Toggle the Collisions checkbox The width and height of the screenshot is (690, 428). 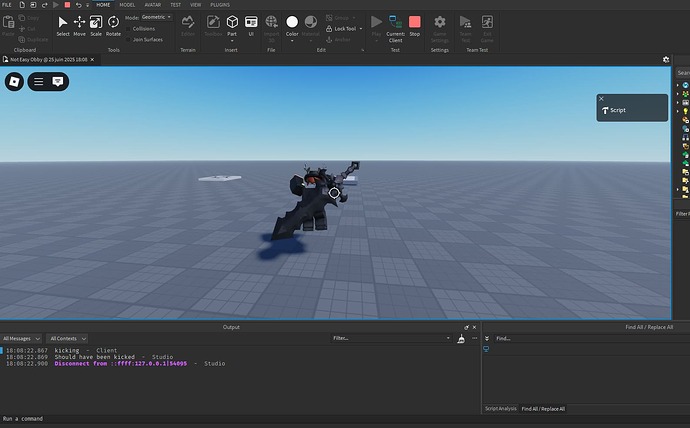128,29
